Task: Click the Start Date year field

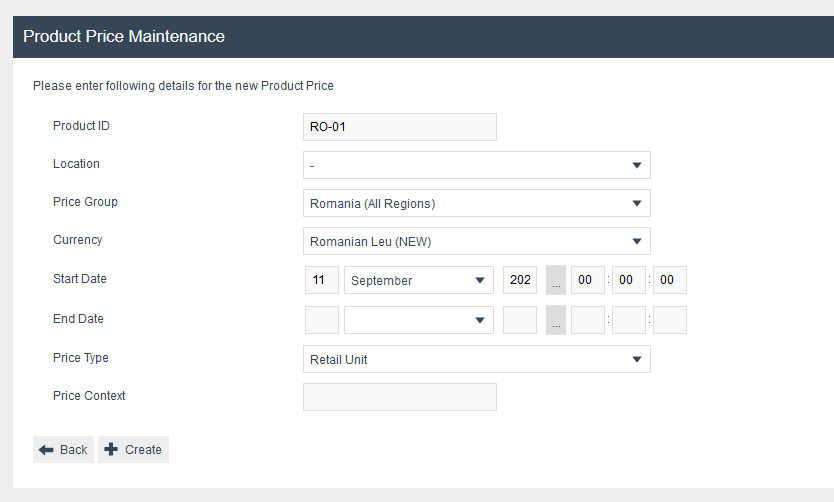Action: click(520, 281)
